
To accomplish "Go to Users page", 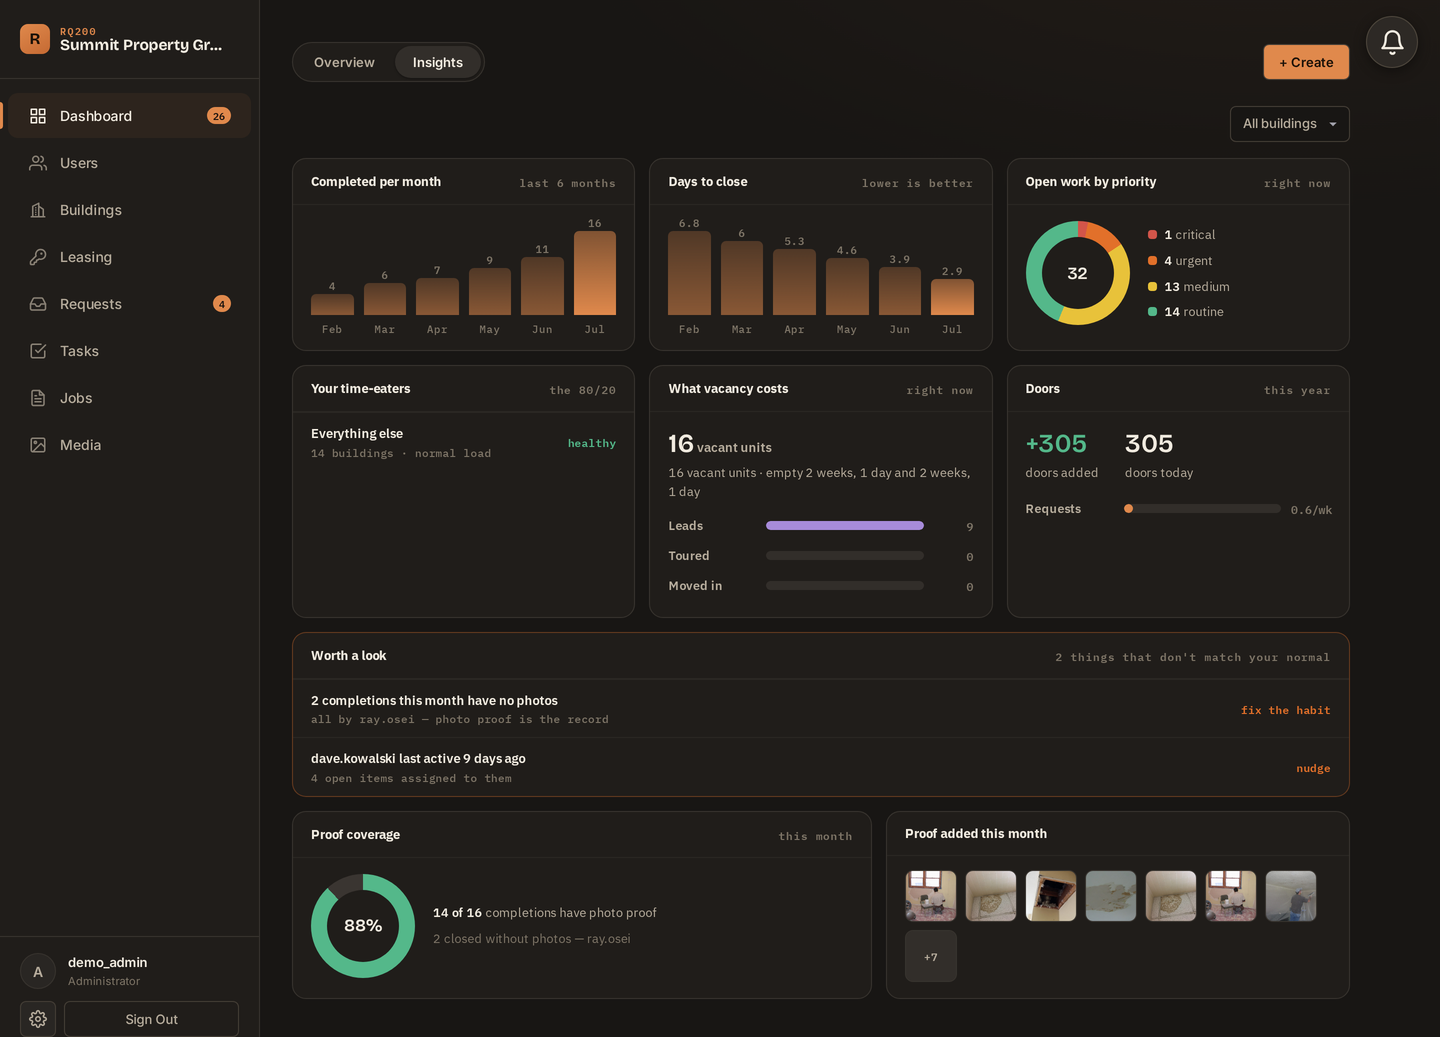I will click(x=129, y=163).
